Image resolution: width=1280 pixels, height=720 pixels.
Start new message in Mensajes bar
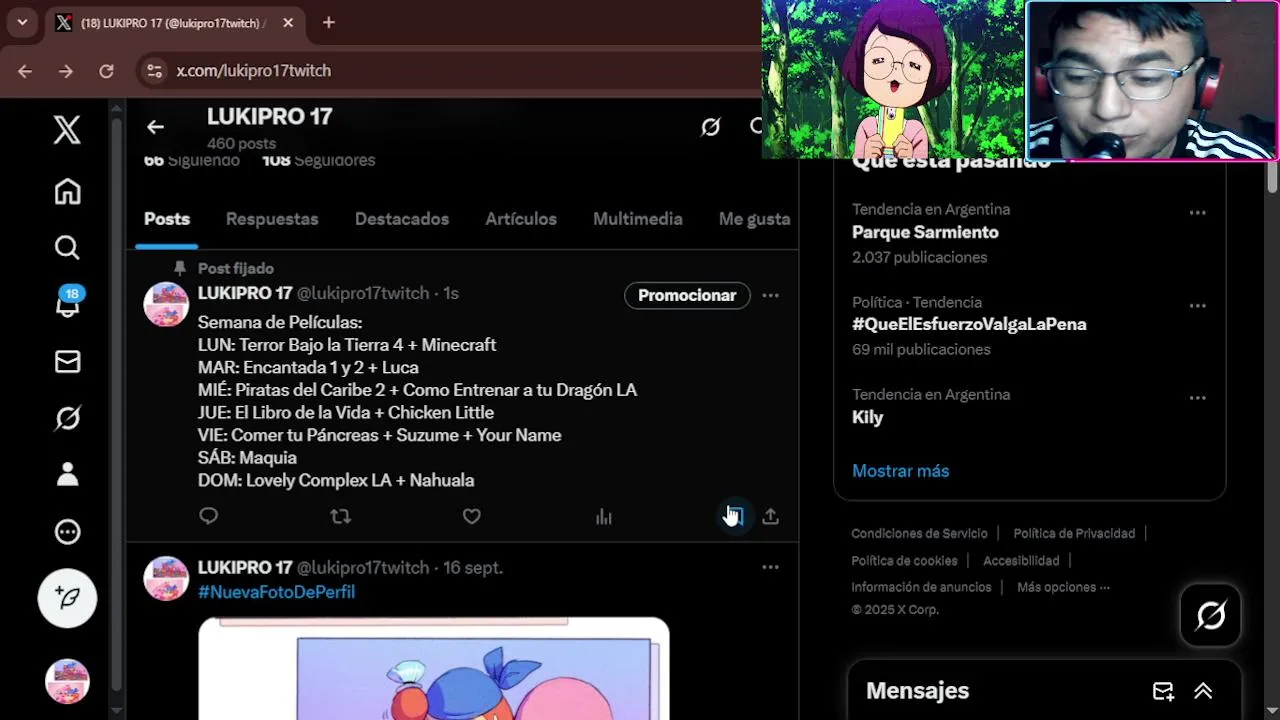[x=1163, y=691]
